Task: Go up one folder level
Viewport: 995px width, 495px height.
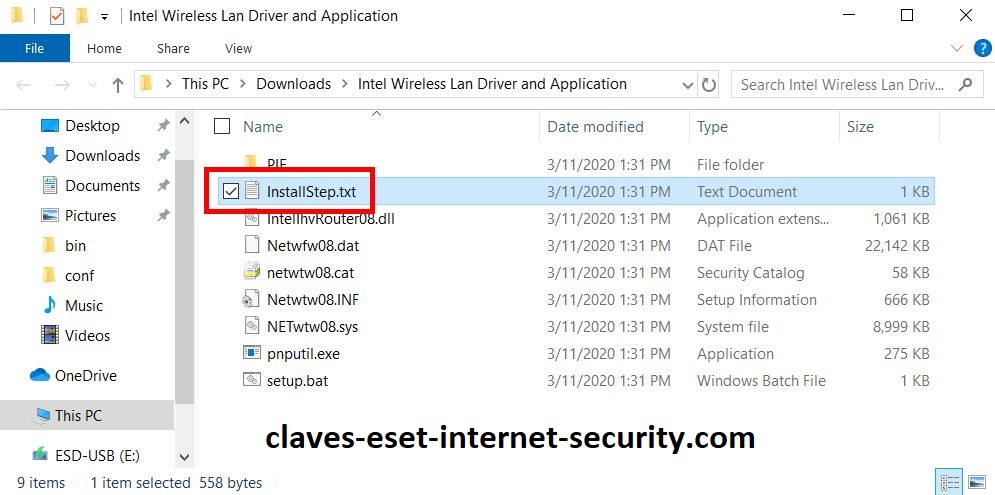Action: coord(118,85)
